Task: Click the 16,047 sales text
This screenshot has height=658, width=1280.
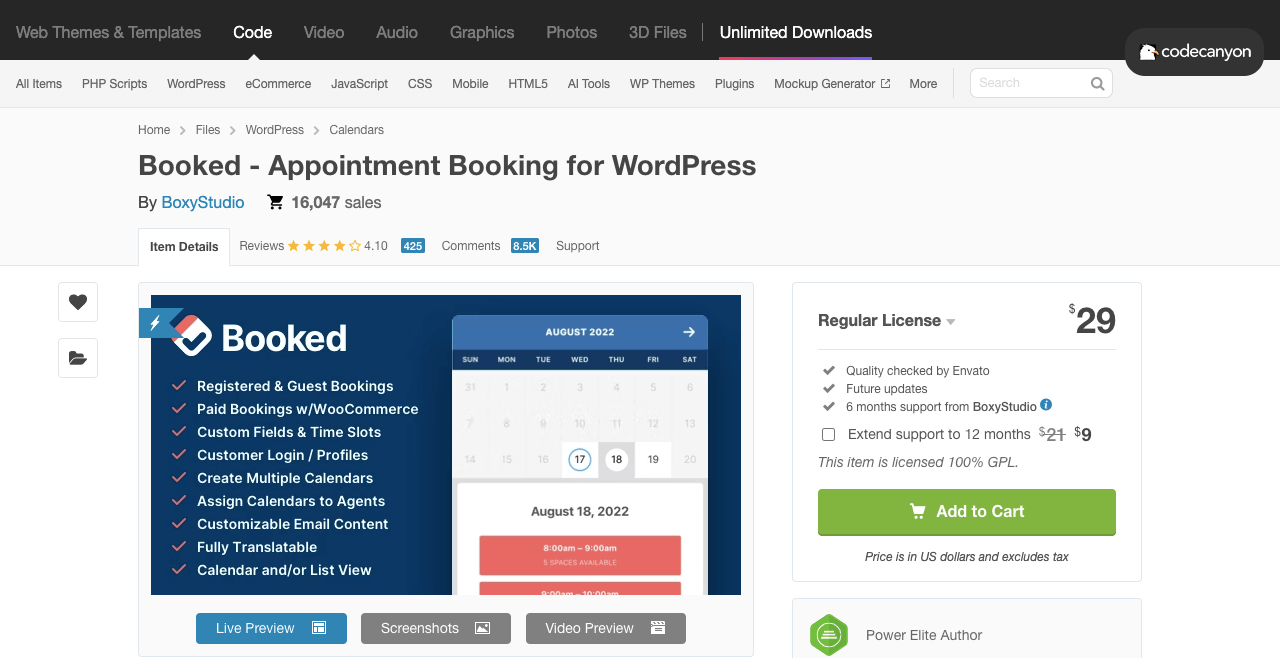Action: coord(336,203)
